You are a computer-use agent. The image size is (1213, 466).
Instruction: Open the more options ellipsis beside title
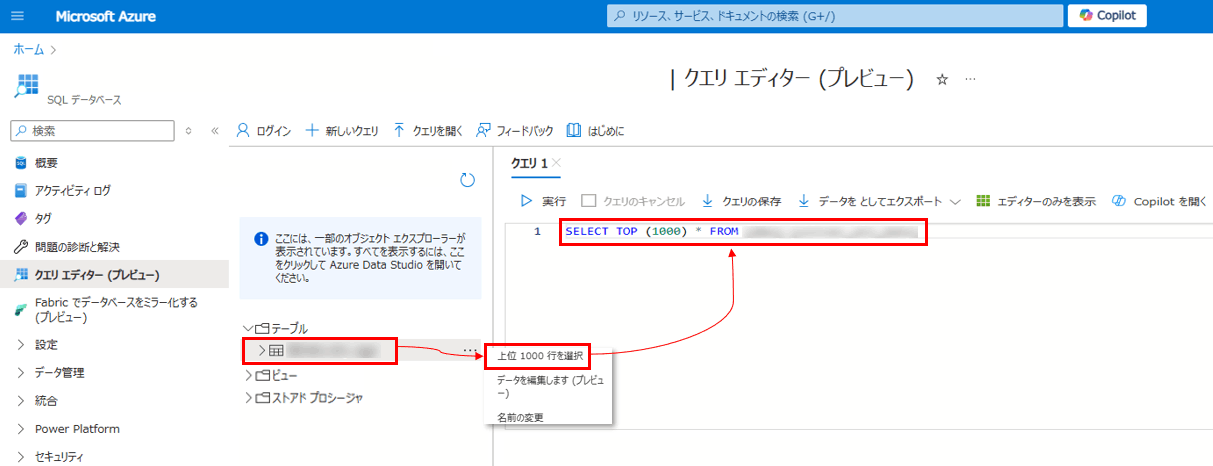(x=970, y=79)
